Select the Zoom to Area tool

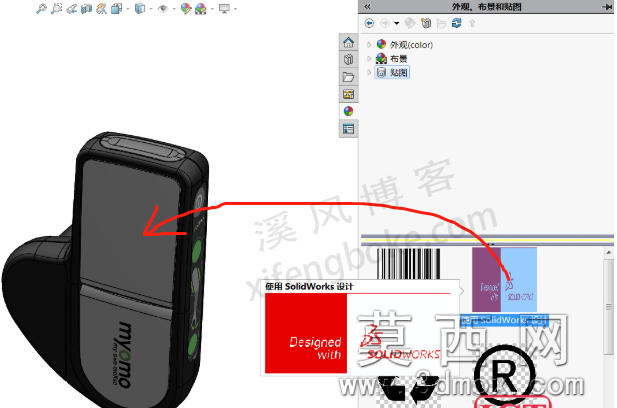(x=56, y=8)
